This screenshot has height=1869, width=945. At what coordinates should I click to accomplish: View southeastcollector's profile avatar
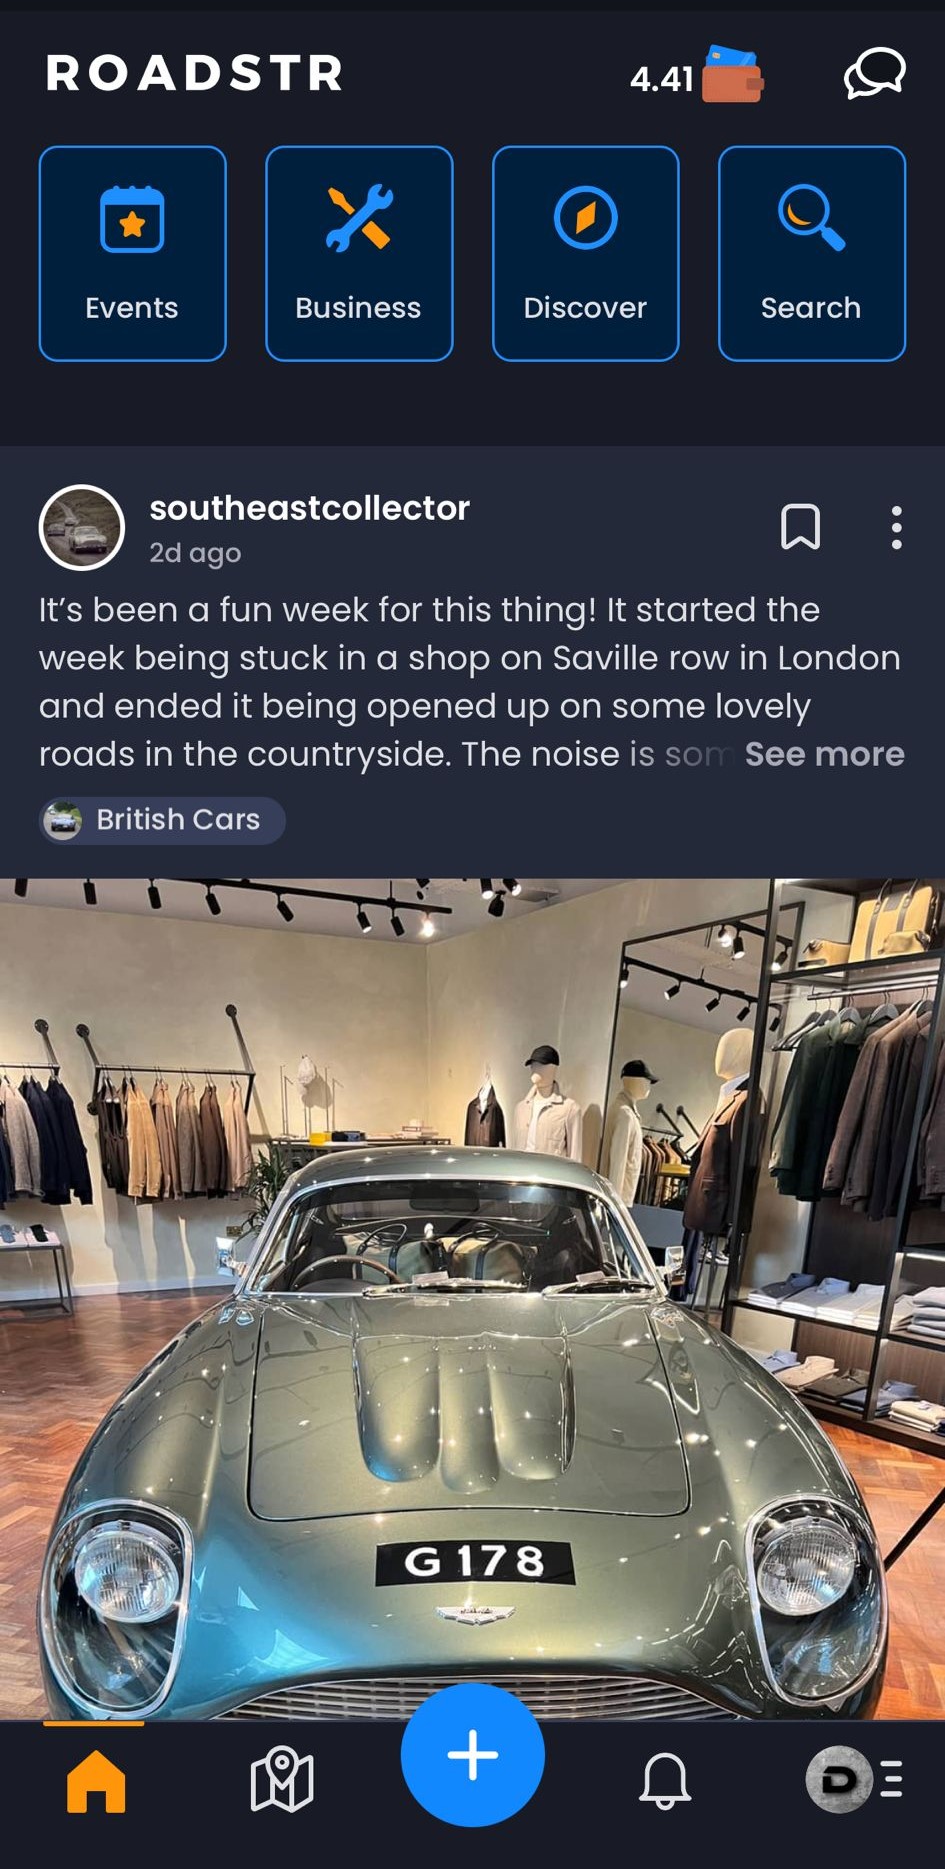(x=82, y=528)
